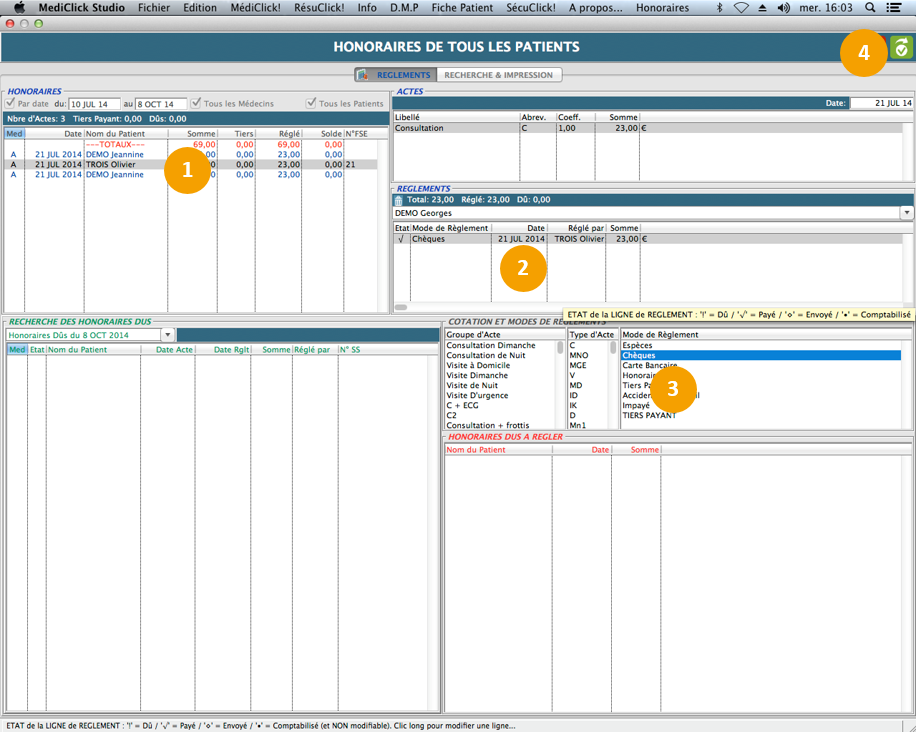Click the trash icon in Règlements header

398,200
